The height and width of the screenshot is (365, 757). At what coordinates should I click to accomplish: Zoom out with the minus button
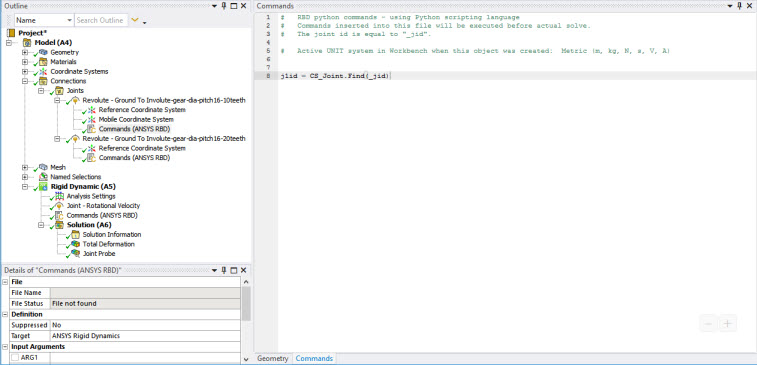(708, 323)
